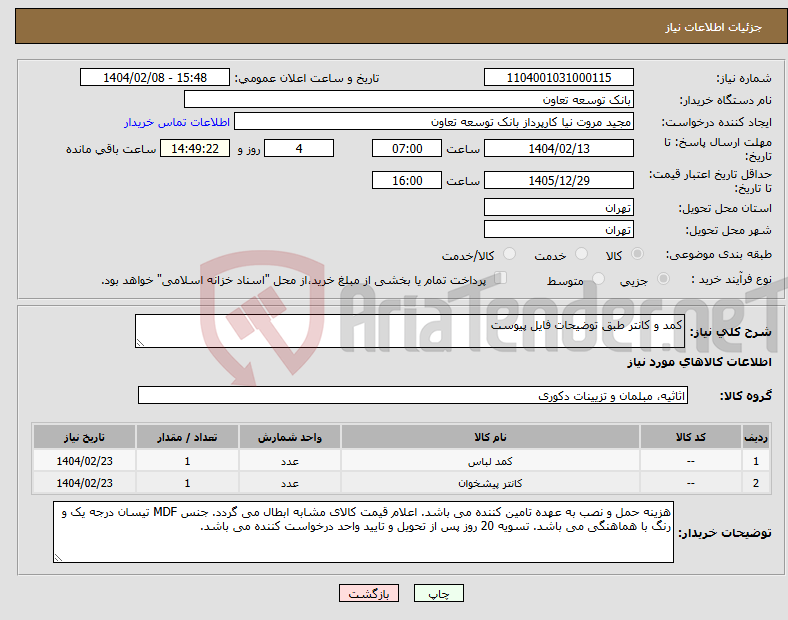Click the کمد لباس item cell

tap(490, 461)
